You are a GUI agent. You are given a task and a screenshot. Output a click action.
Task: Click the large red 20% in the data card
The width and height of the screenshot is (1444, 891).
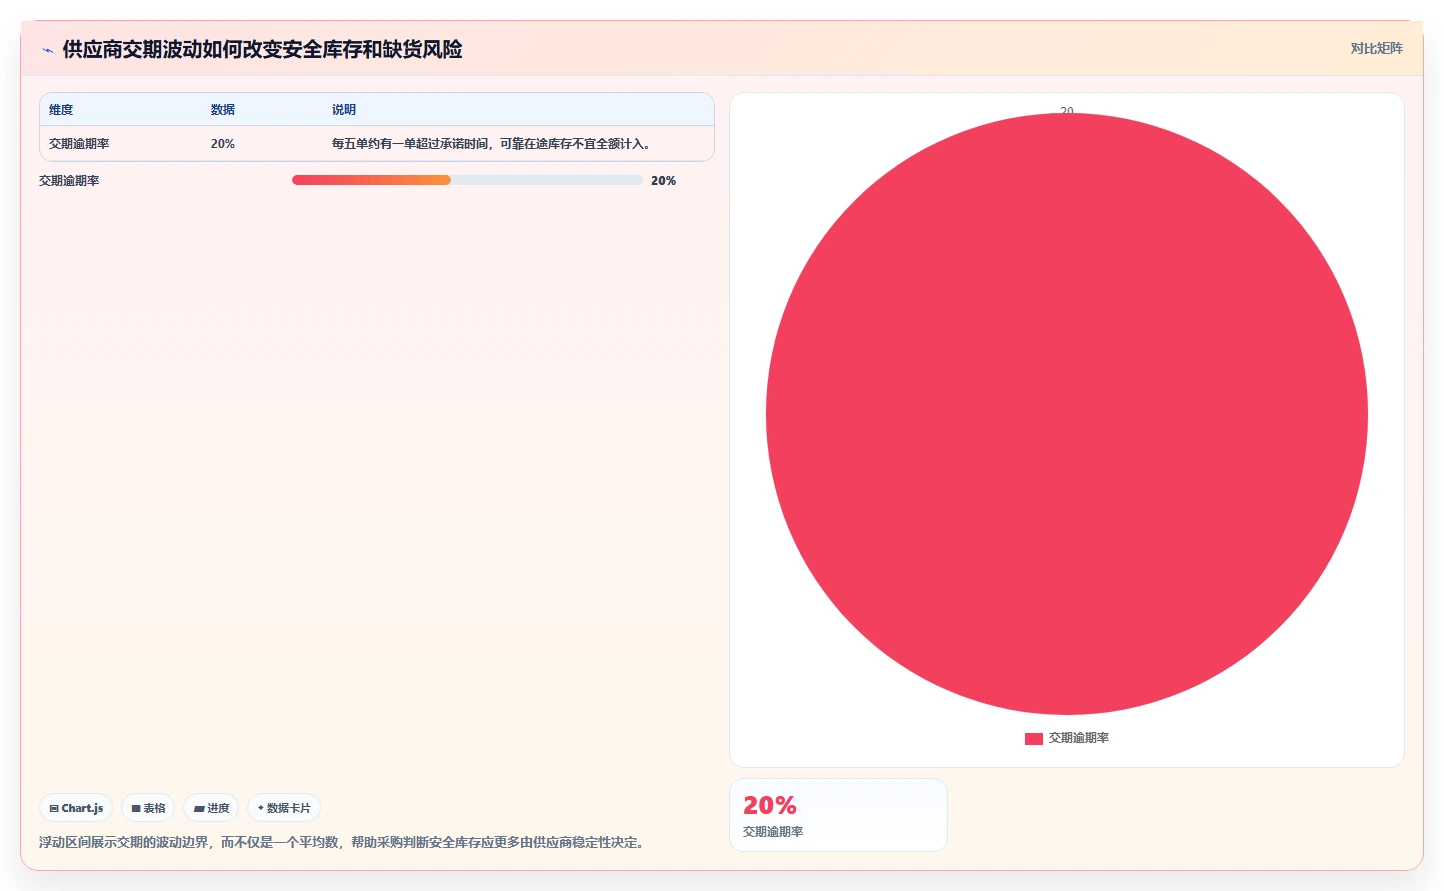[770, 805]
